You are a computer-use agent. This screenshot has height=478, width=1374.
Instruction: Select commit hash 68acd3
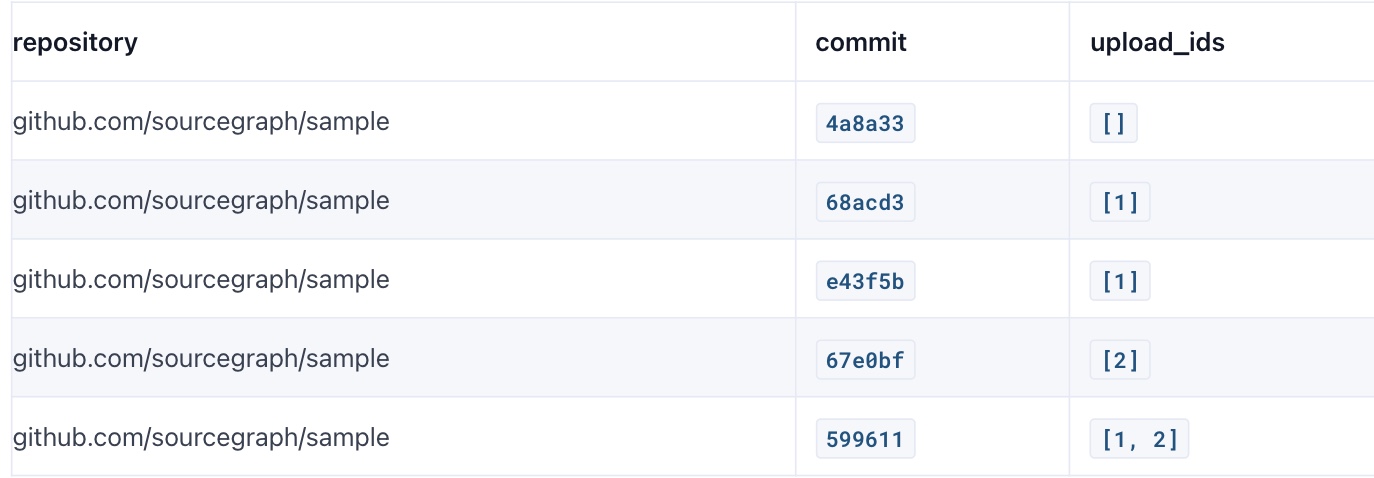[x=865, y=203]
